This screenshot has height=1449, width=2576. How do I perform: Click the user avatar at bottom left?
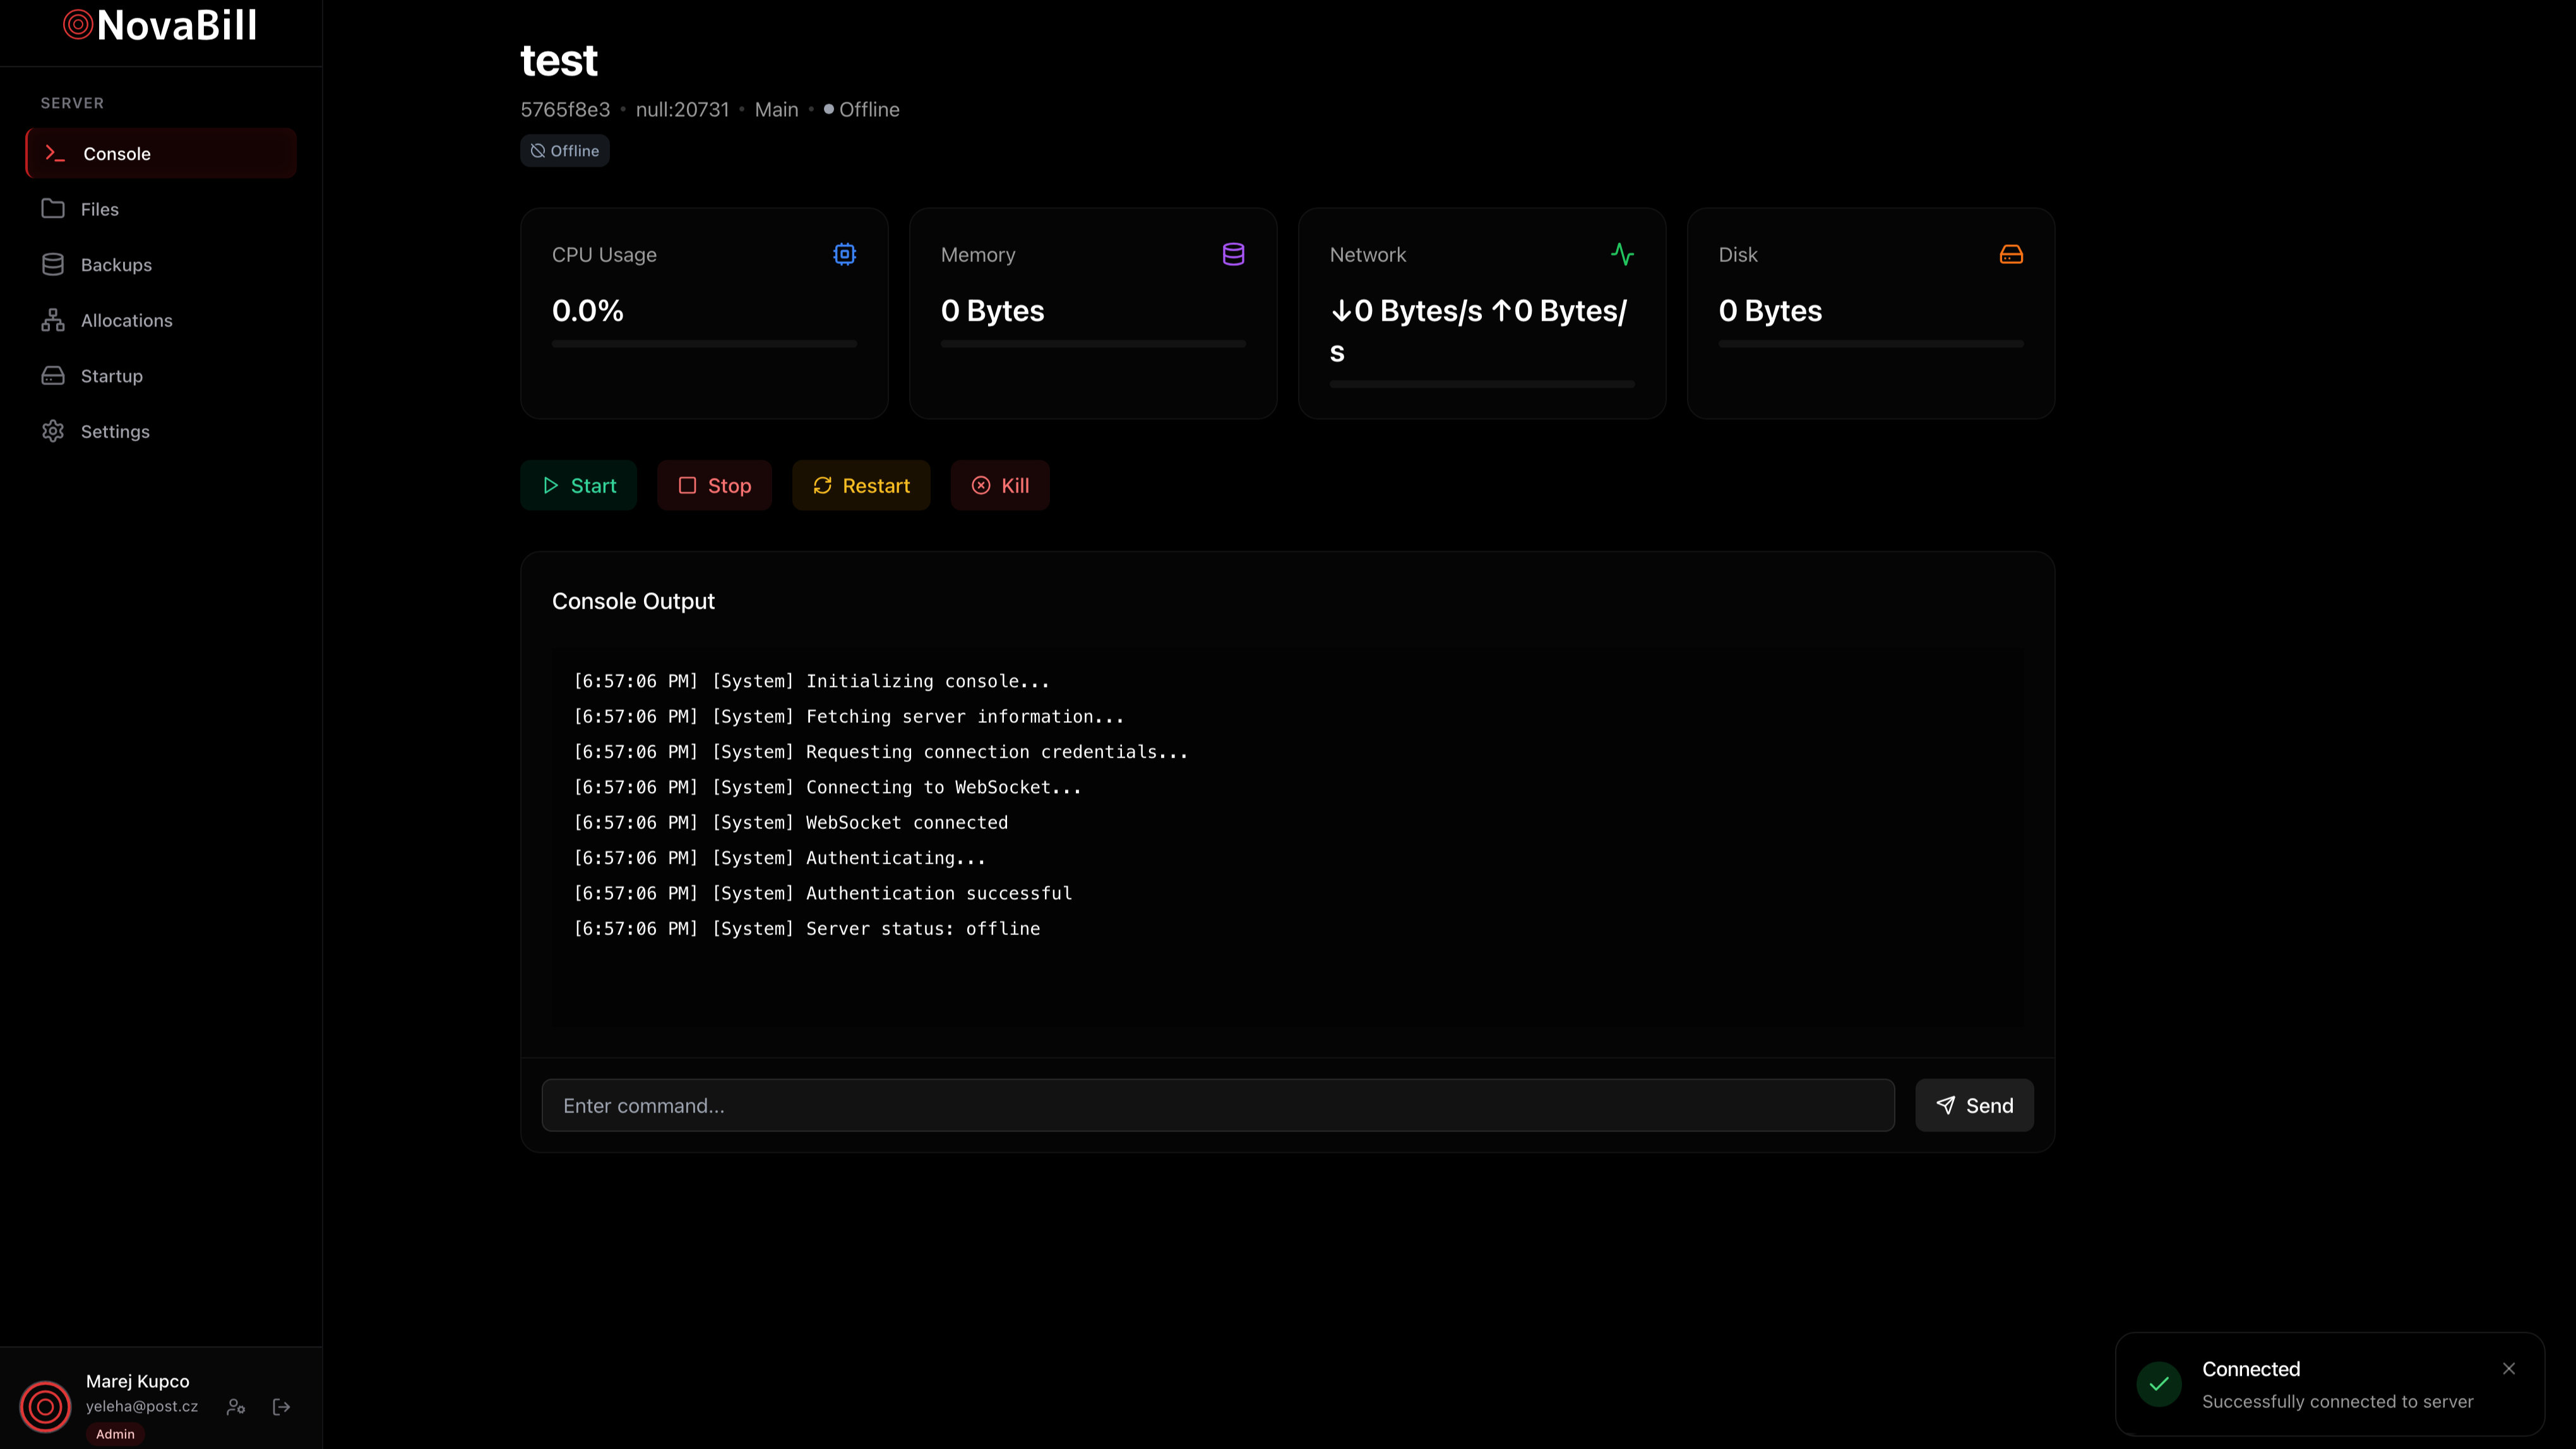(45, 1406)
